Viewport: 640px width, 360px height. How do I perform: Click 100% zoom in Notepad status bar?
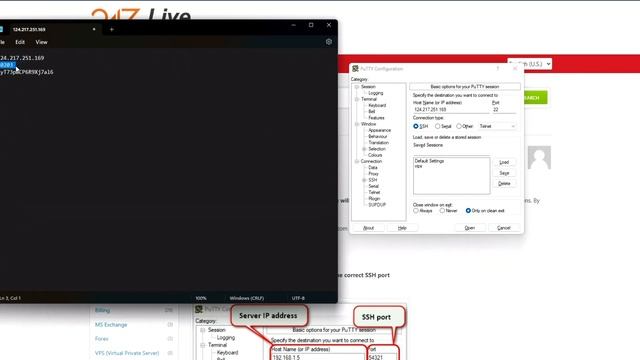click(x=201, y=298)
